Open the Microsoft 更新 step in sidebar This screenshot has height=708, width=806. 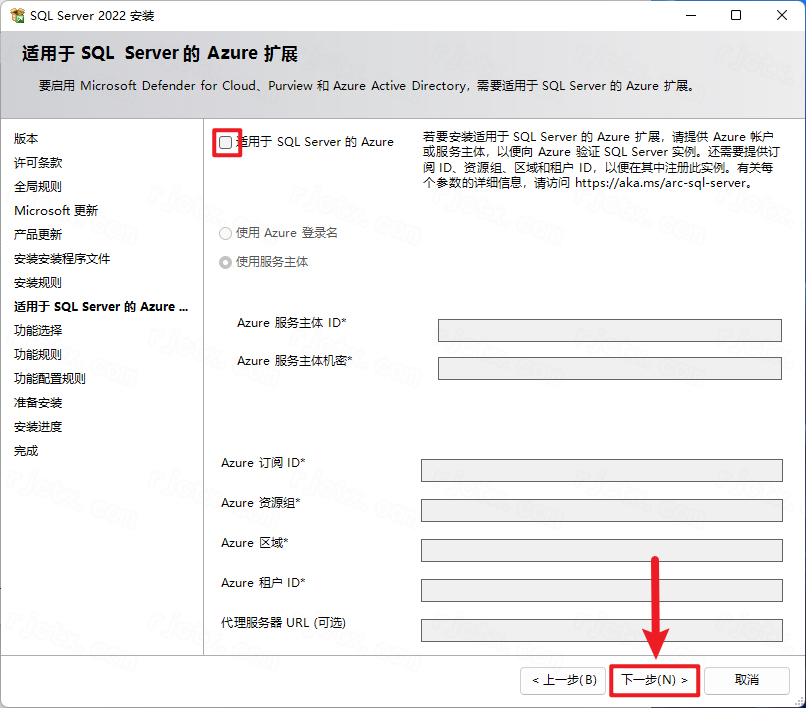pyautogui.click(x=56, y=211)
